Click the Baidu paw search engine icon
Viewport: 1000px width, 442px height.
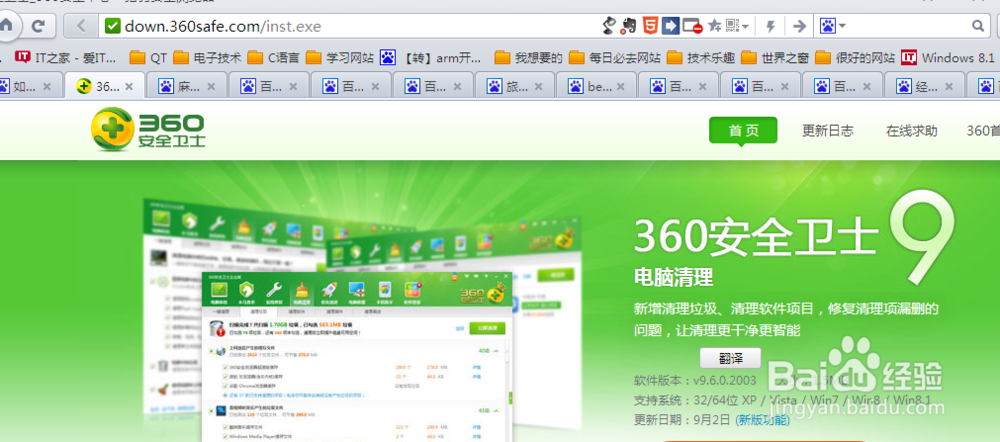pos(828,26)
